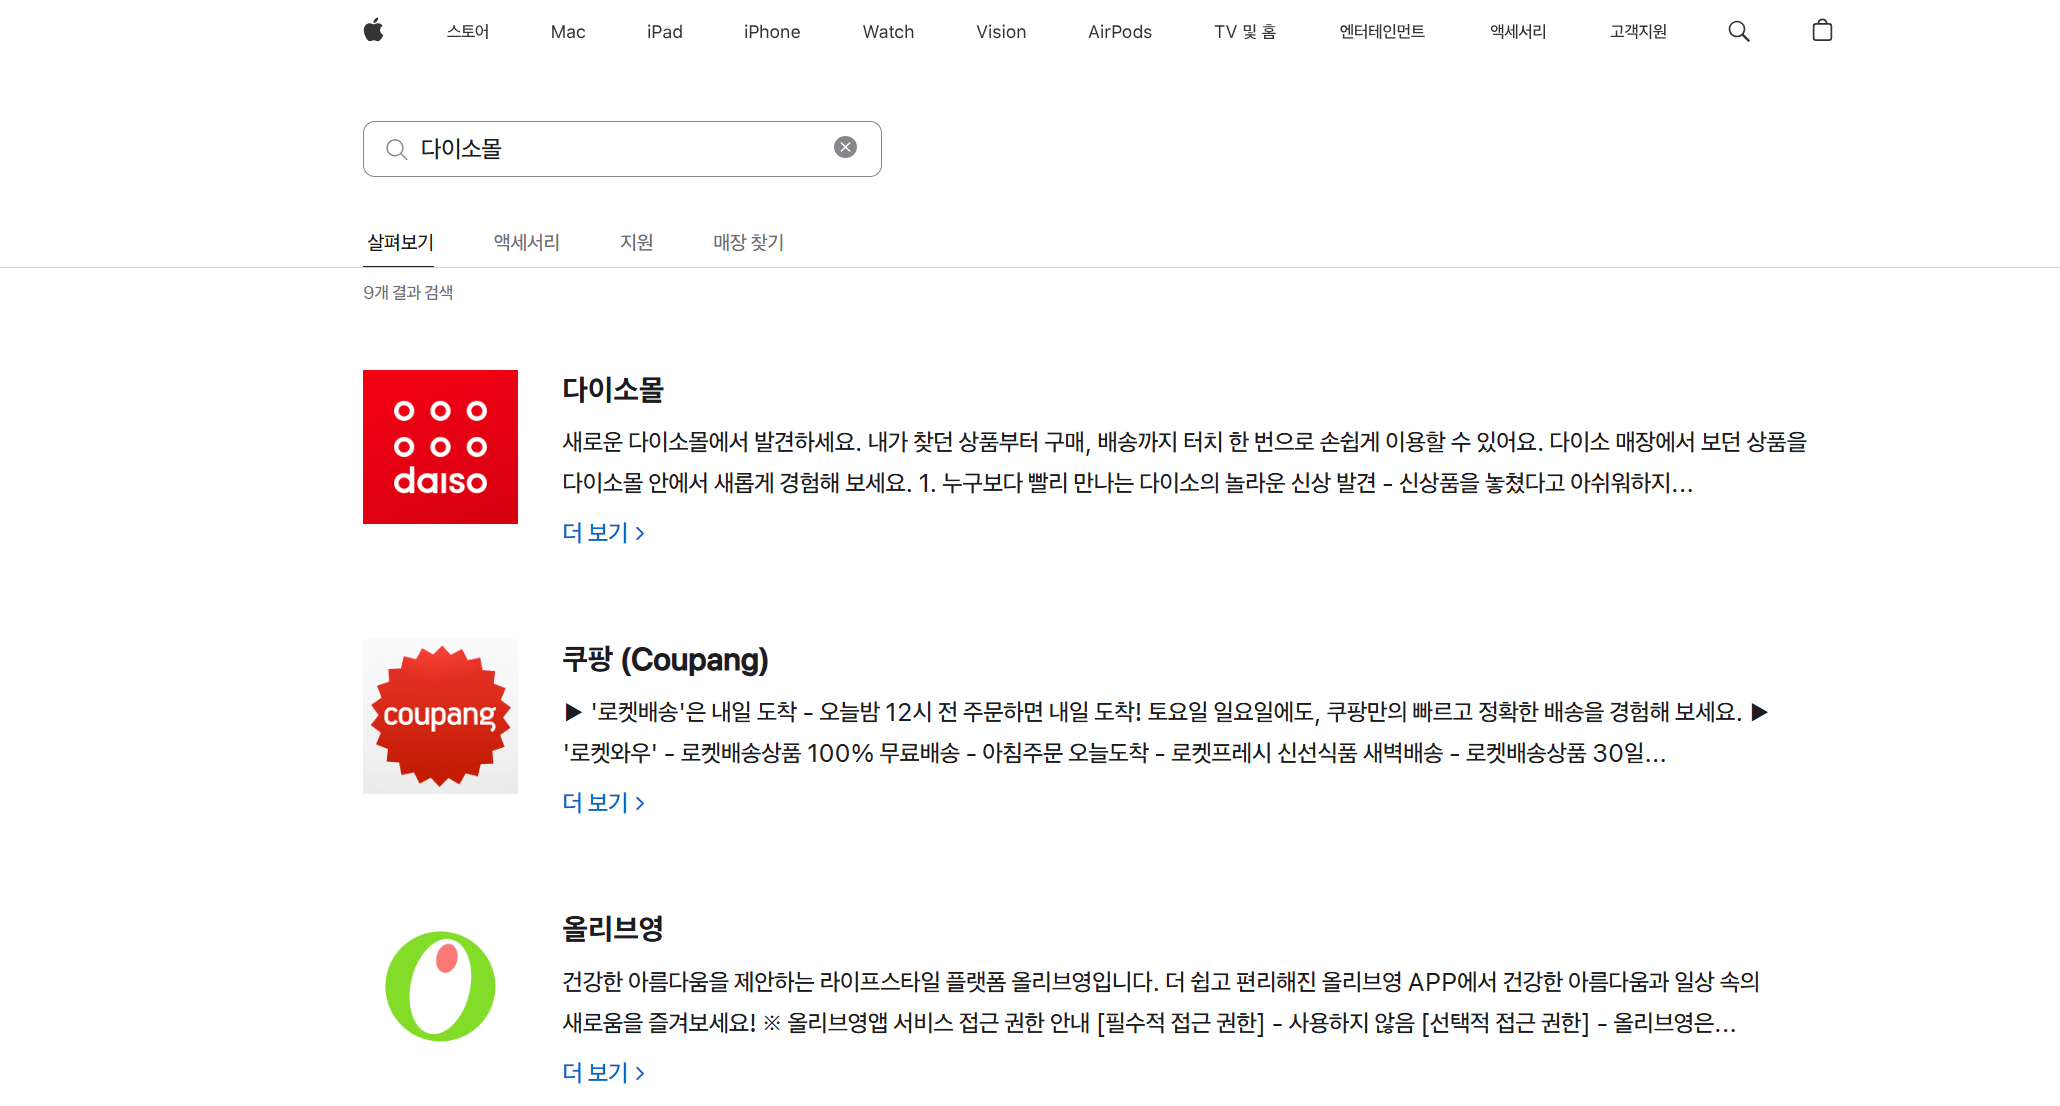Switch to the 액세서리 results tab
This screenshot has height=1106, width=2060.
[526, 242]
